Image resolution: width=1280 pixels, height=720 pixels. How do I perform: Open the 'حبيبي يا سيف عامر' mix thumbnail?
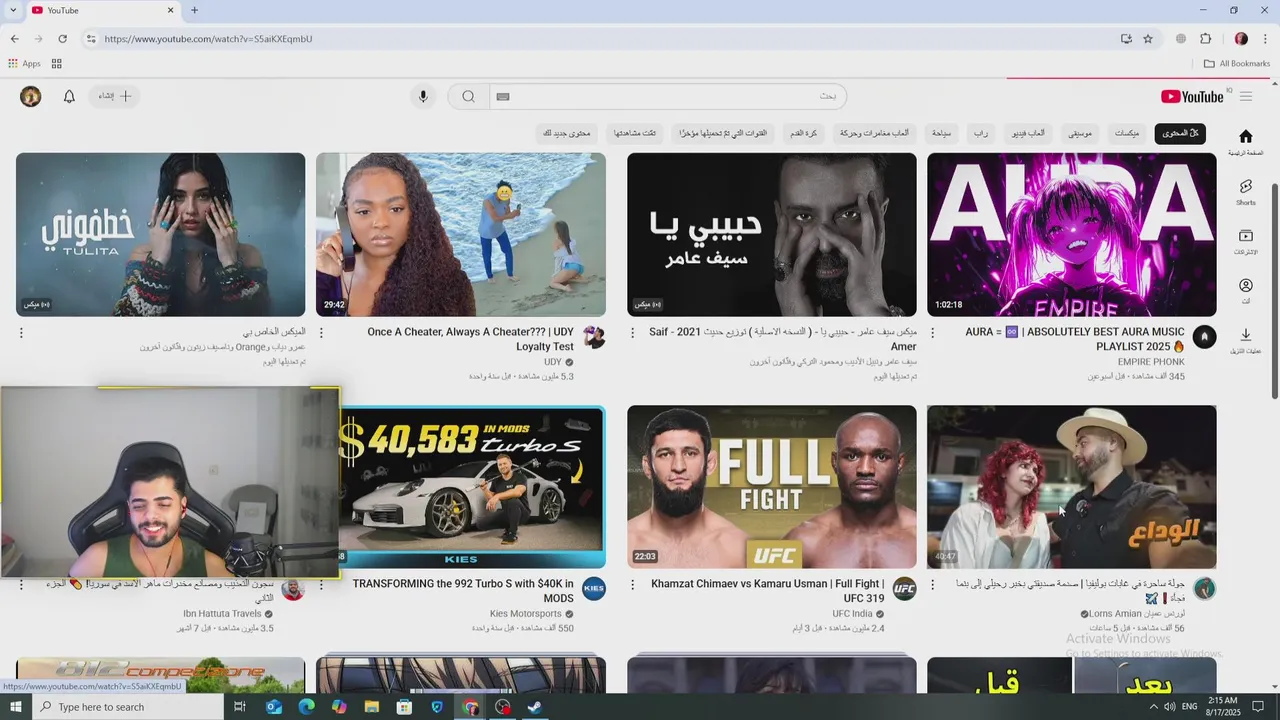point(771,234)
